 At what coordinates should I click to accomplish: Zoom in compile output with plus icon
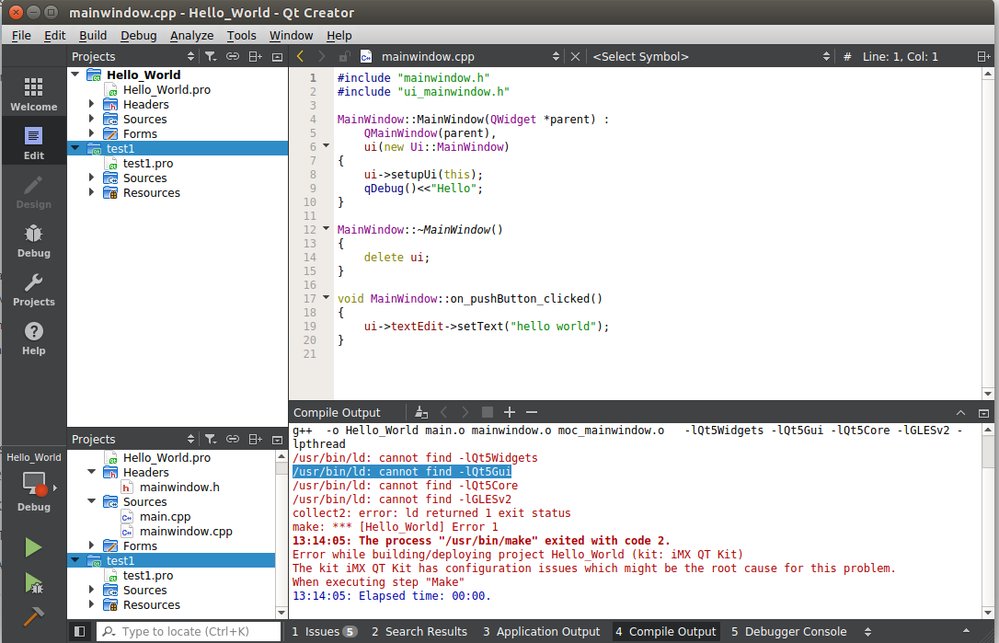509,412
